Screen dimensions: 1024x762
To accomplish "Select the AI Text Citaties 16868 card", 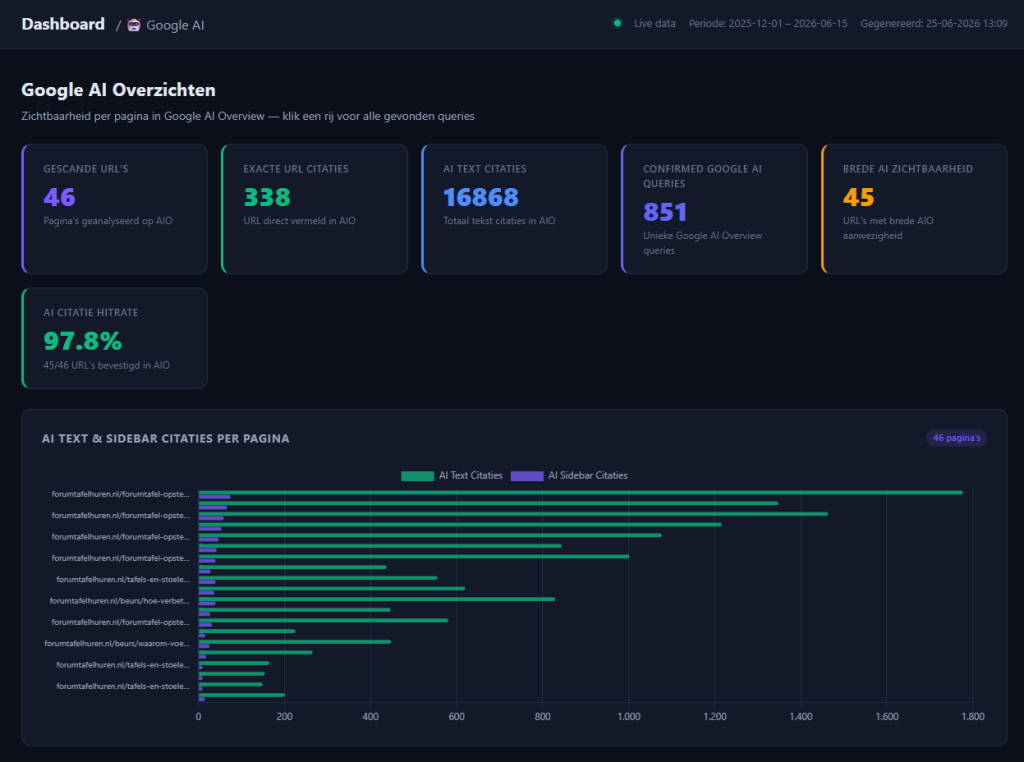I will [x=515, y=209].
